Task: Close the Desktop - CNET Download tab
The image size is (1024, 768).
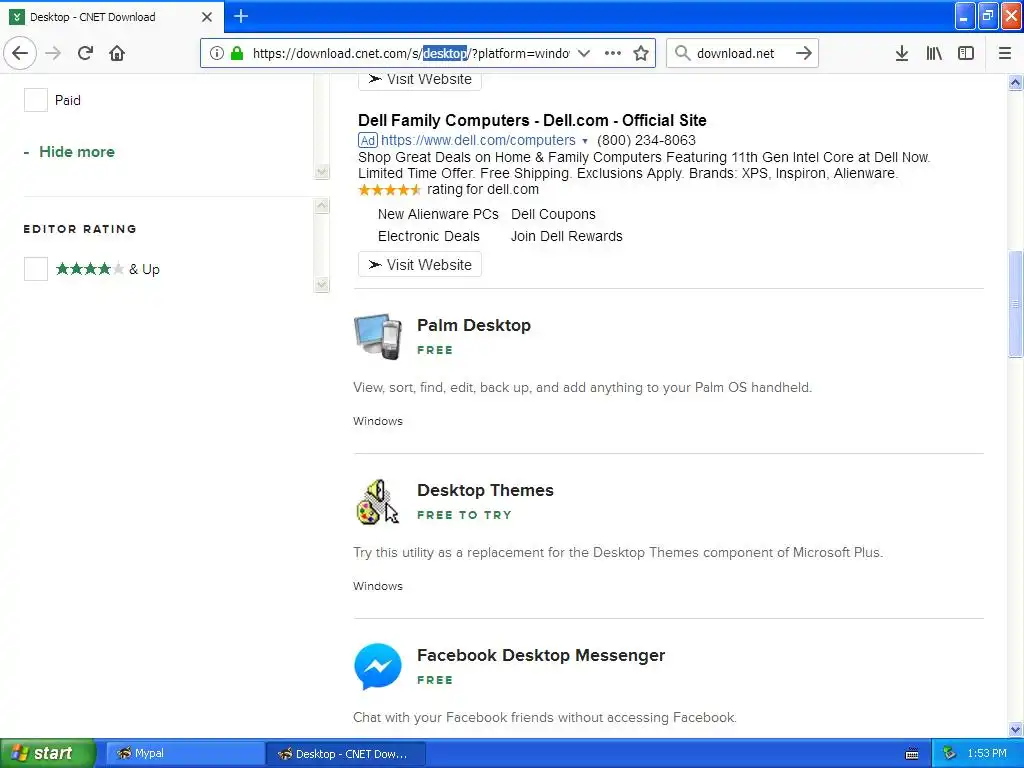Action: point(206,17)
